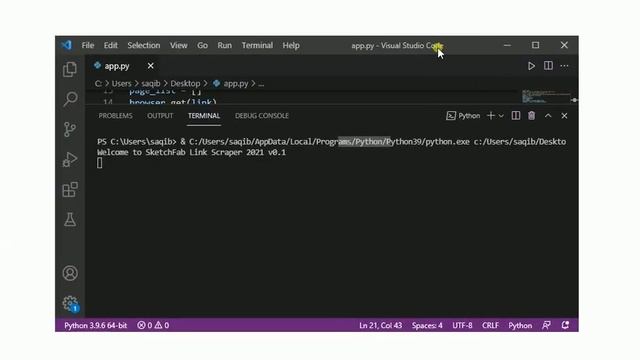
Task: Open the Run menu
Action: point(224,45)
